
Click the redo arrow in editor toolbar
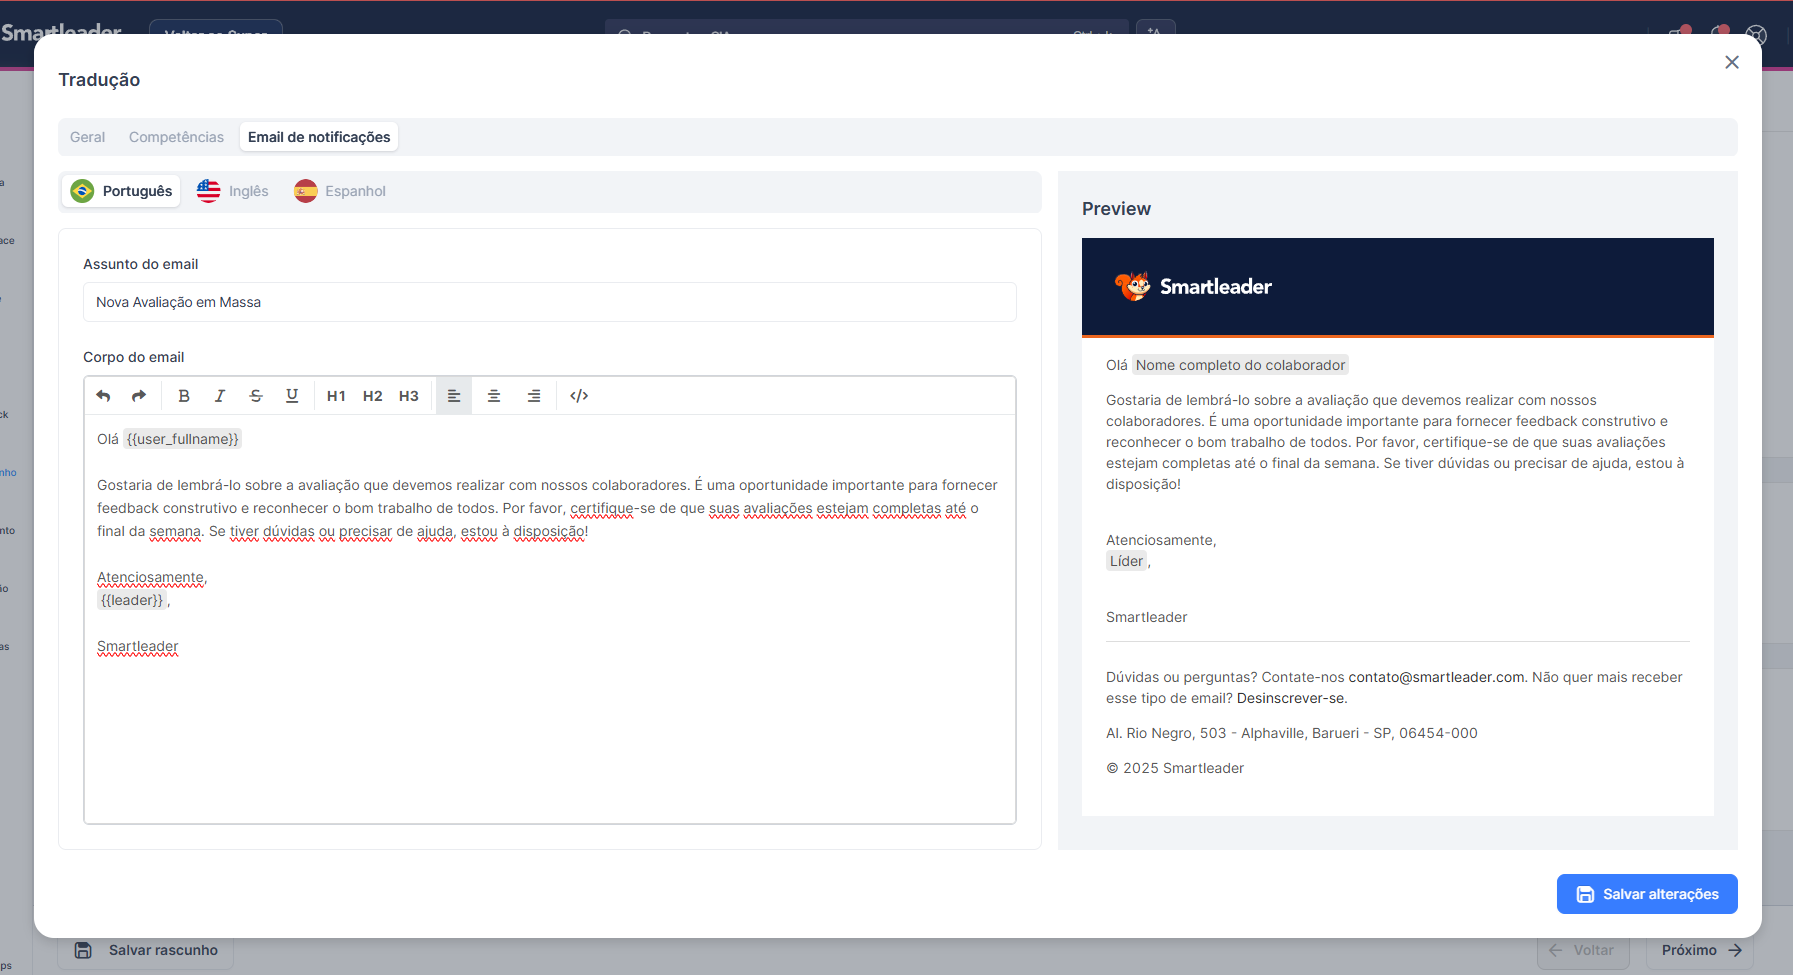click(139, 396)
